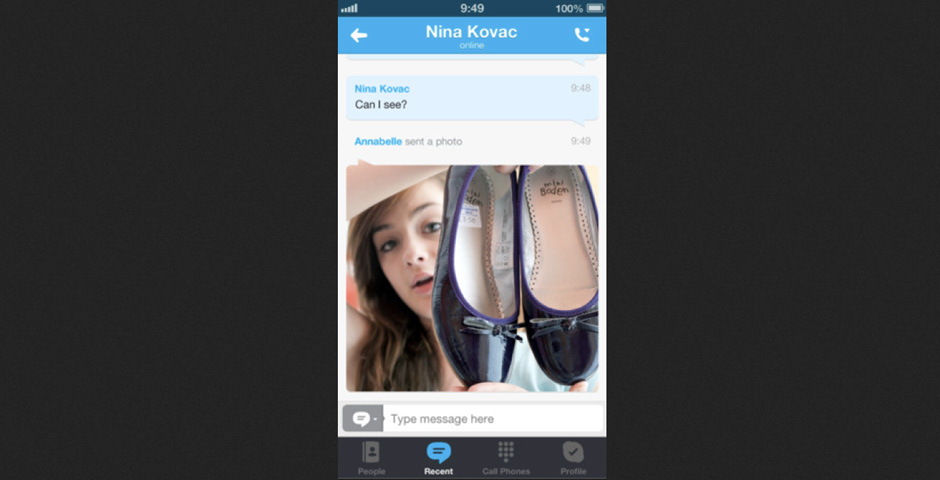This screenshot has height=480, width=940.
Task: Tap the Annabelle sender name link
Action: point(378,141)
